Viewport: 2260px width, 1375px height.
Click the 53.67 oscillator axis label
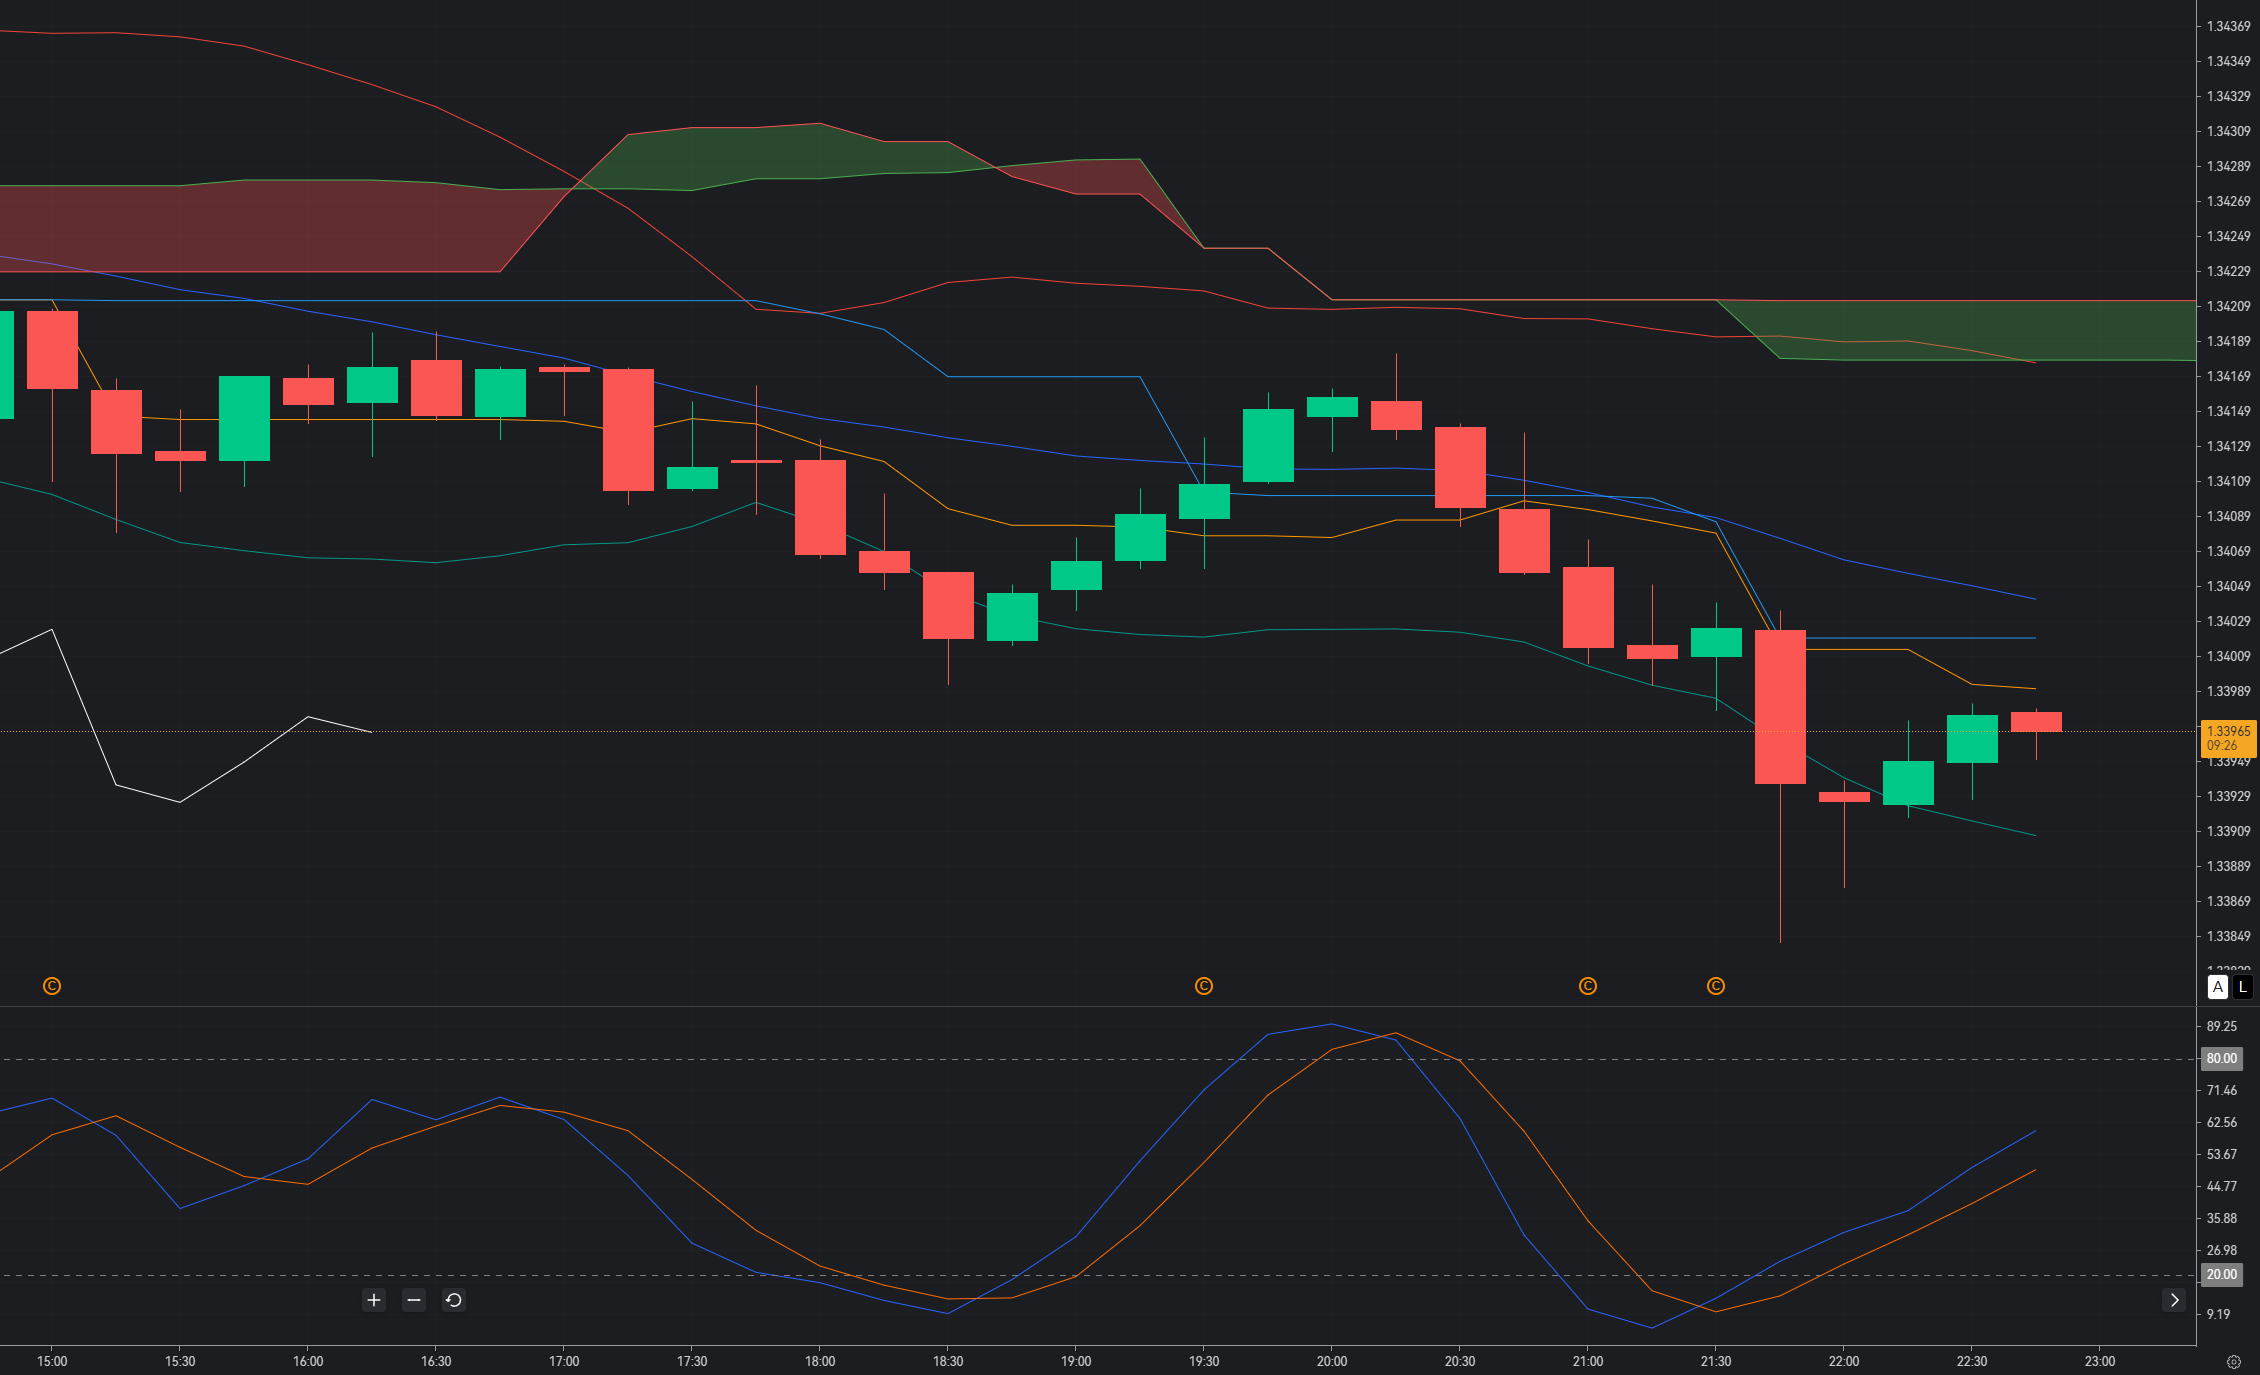(2222, 1154)
